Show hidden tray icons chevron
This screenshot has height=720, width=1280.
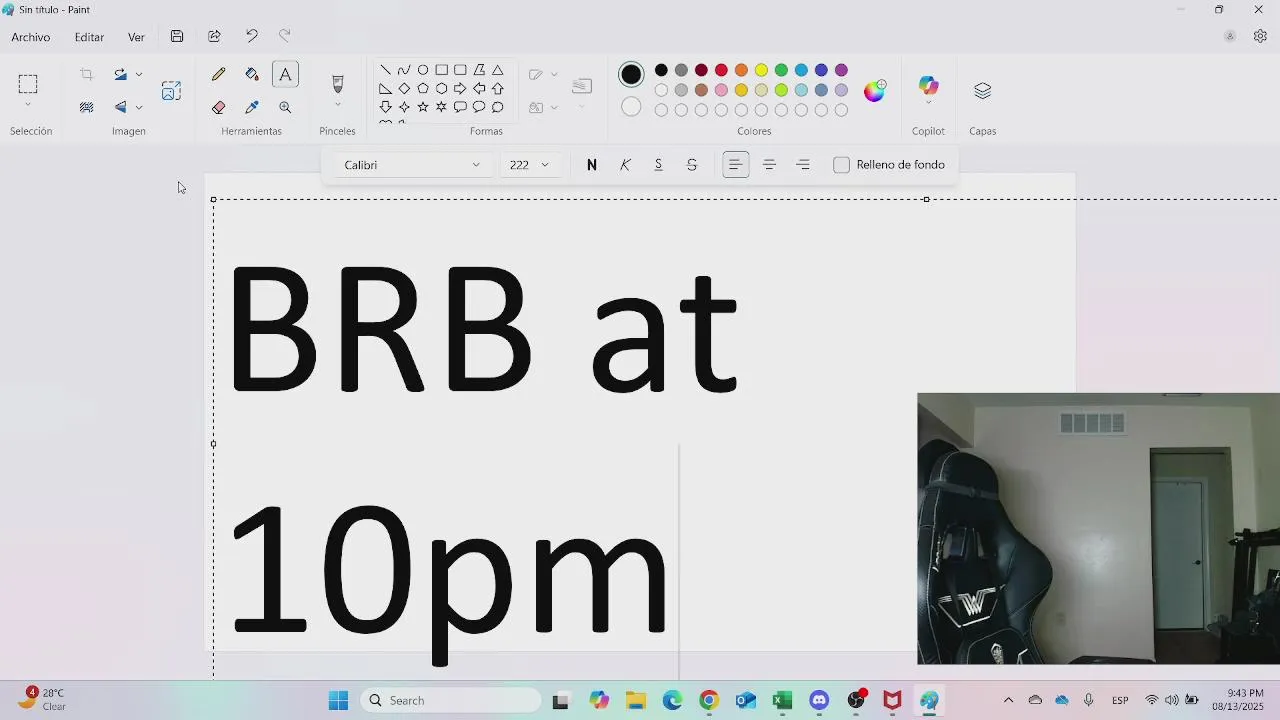tap(1008, 700)
